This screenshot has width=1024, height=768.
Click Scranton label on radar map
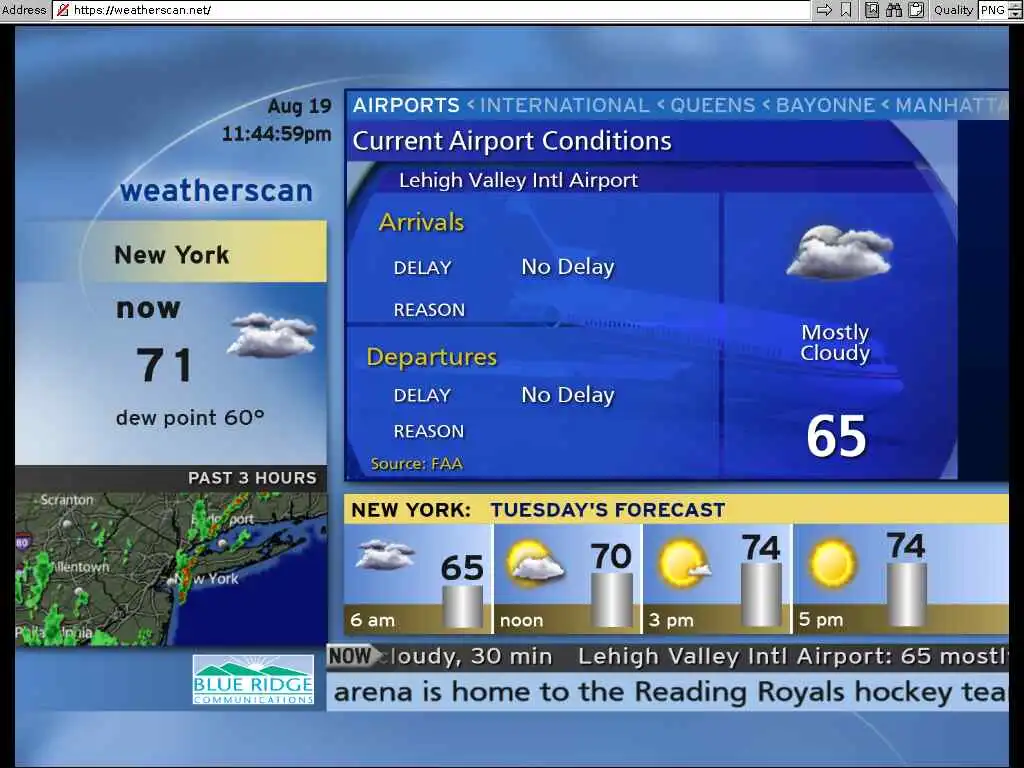click(x=67, y=500)
